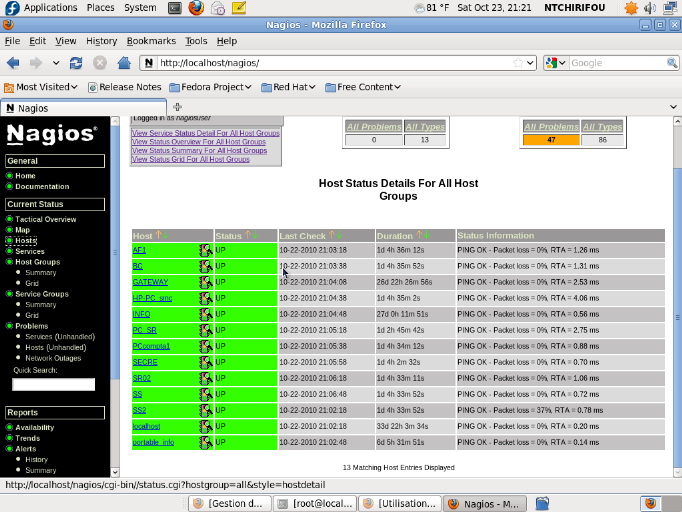
Task: Expand the Fedora Project bookmarks folder
Action: tap(215, 87)
